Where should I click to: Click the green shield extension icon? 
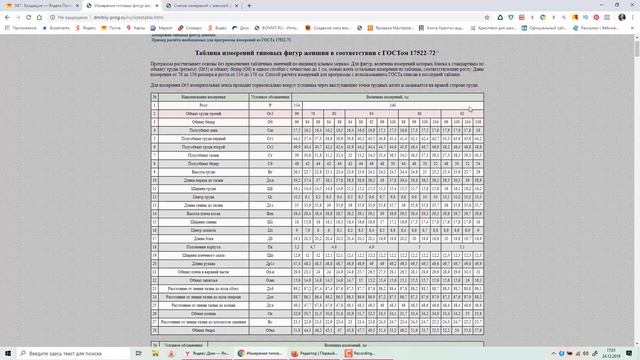(511, 18)
